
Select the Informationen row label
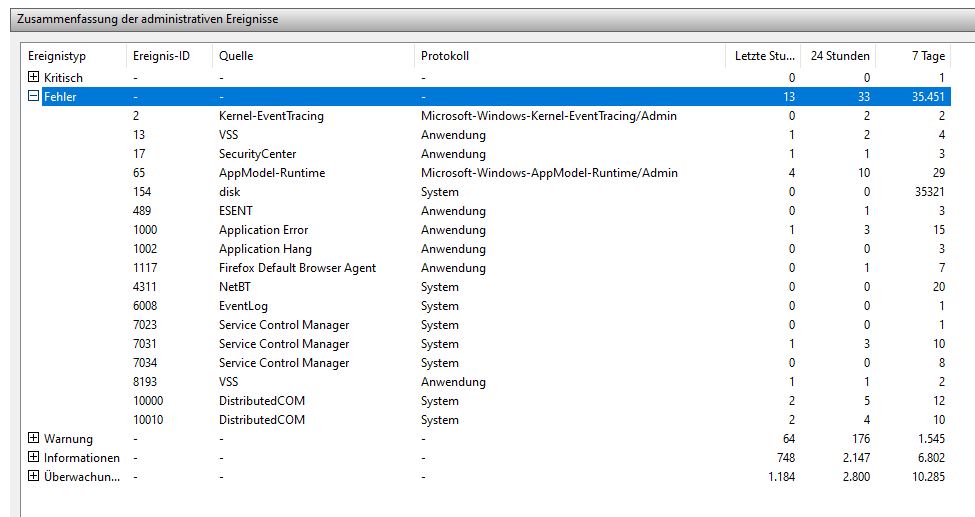click(x=81, y=458)
